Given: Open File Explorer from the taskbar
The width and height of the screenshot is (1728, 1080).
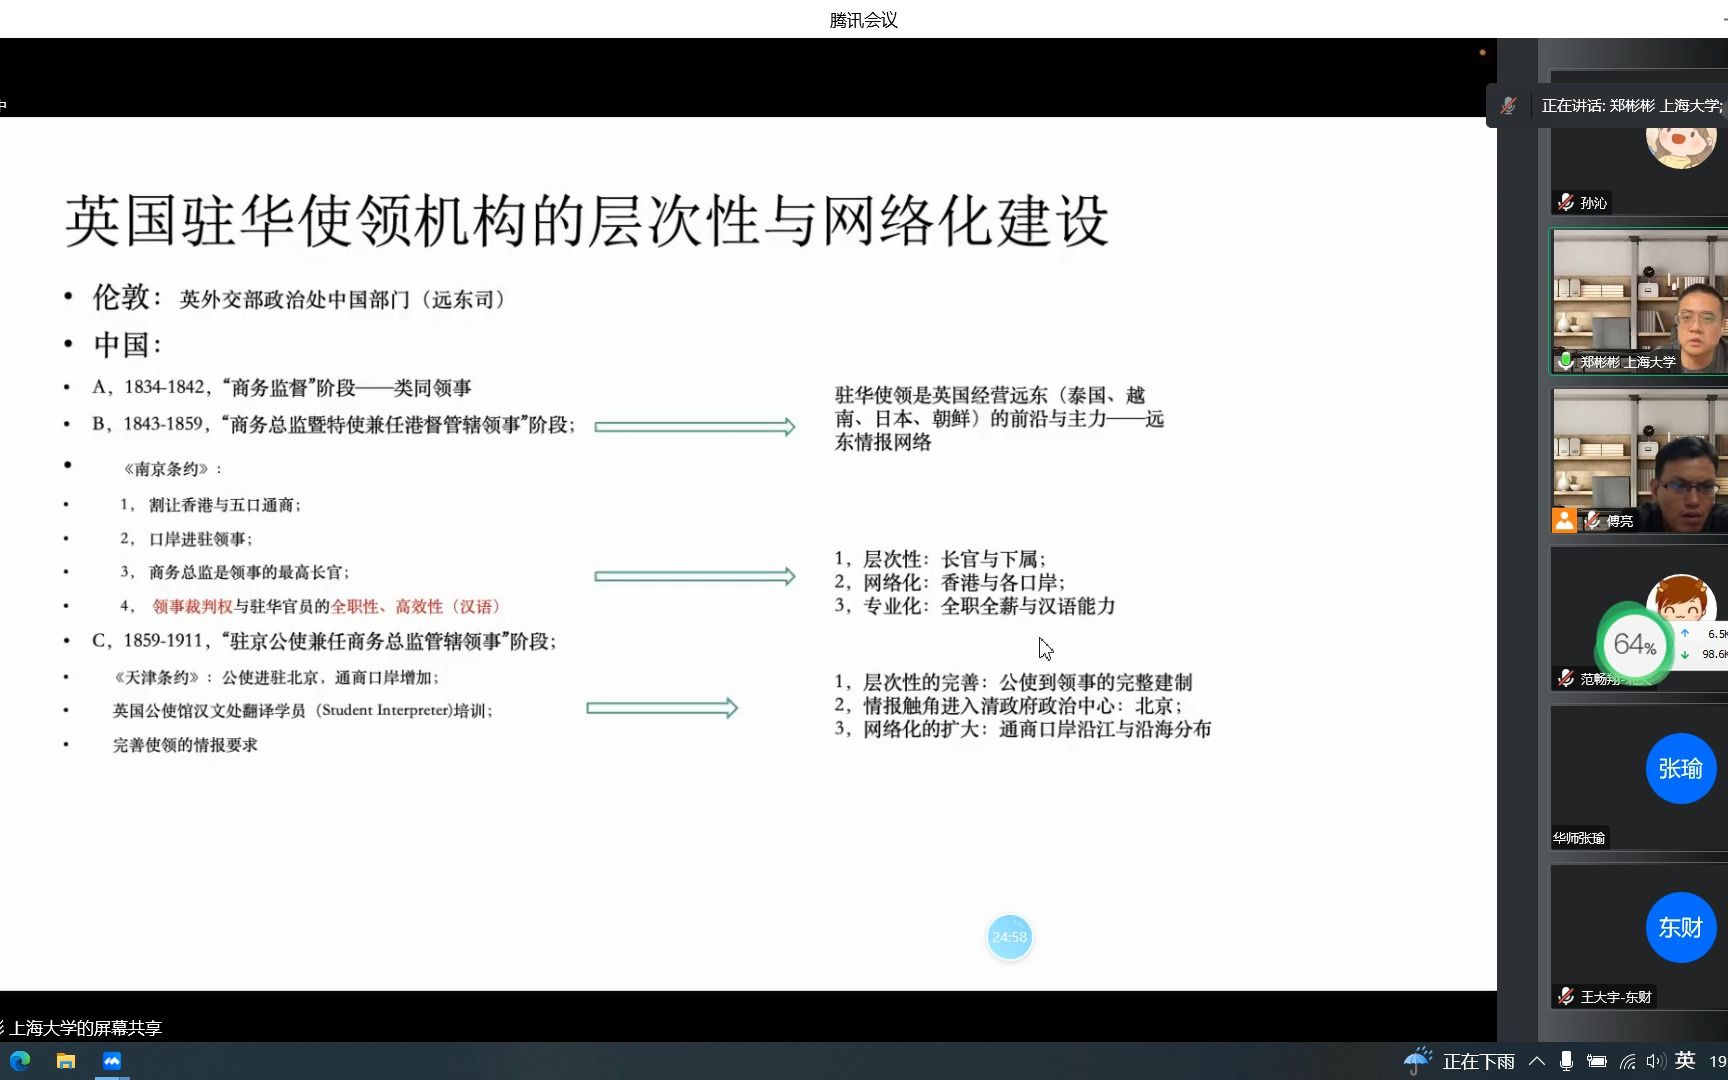Looking at the screenshot, I should [x=66, y=1061].
